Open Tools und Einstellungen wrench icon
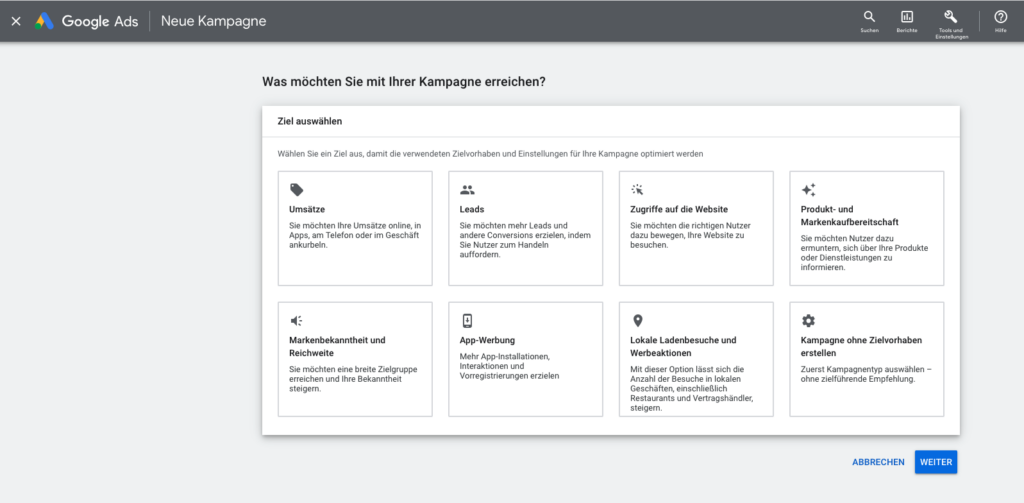1024x503 pixels. click(x=950, y=17)
